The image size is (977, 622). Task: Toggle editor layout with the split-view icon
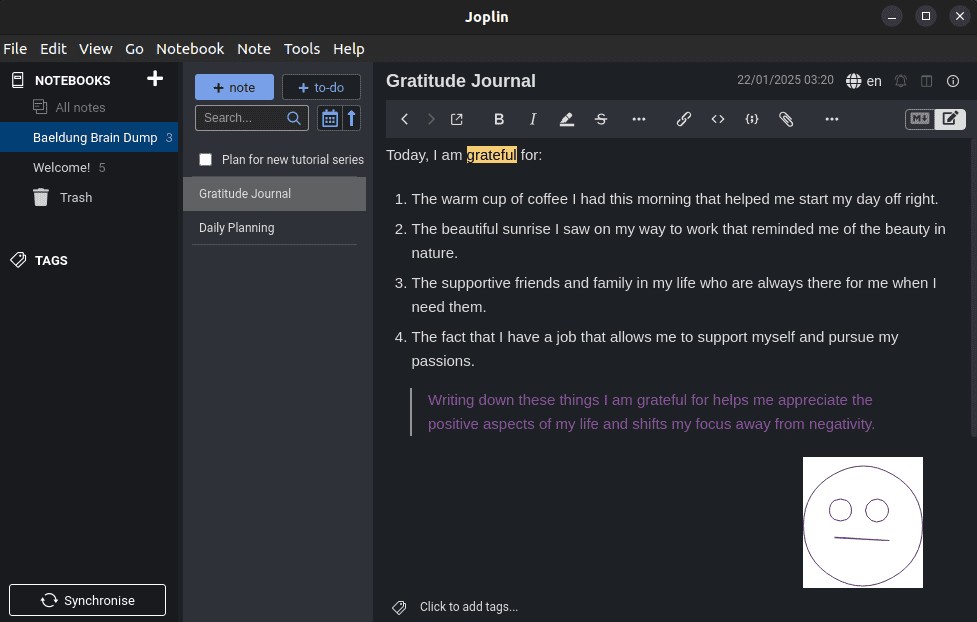tap(925, 81)
